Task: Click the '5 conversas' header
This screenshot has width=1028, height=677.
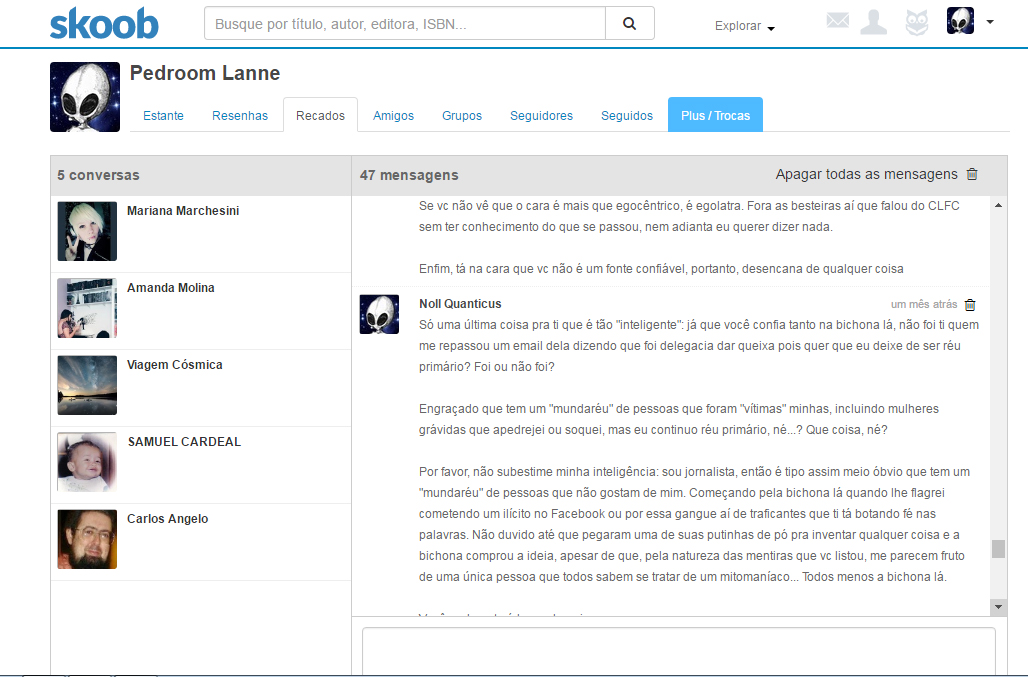Action: [x=98, y=175]
